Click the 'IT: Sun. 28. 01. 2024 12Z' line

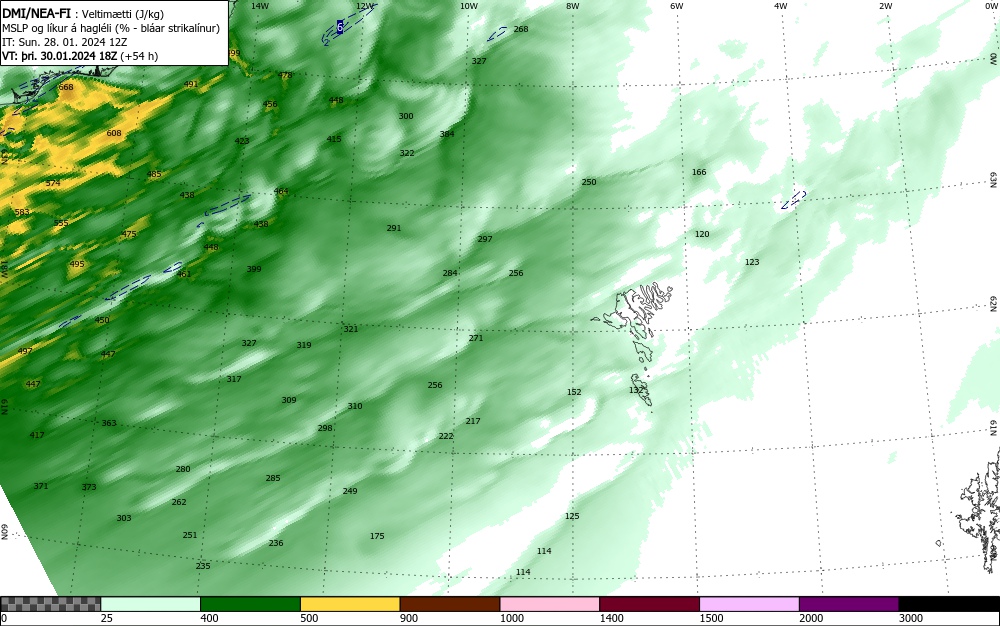[x=64, y=42]
